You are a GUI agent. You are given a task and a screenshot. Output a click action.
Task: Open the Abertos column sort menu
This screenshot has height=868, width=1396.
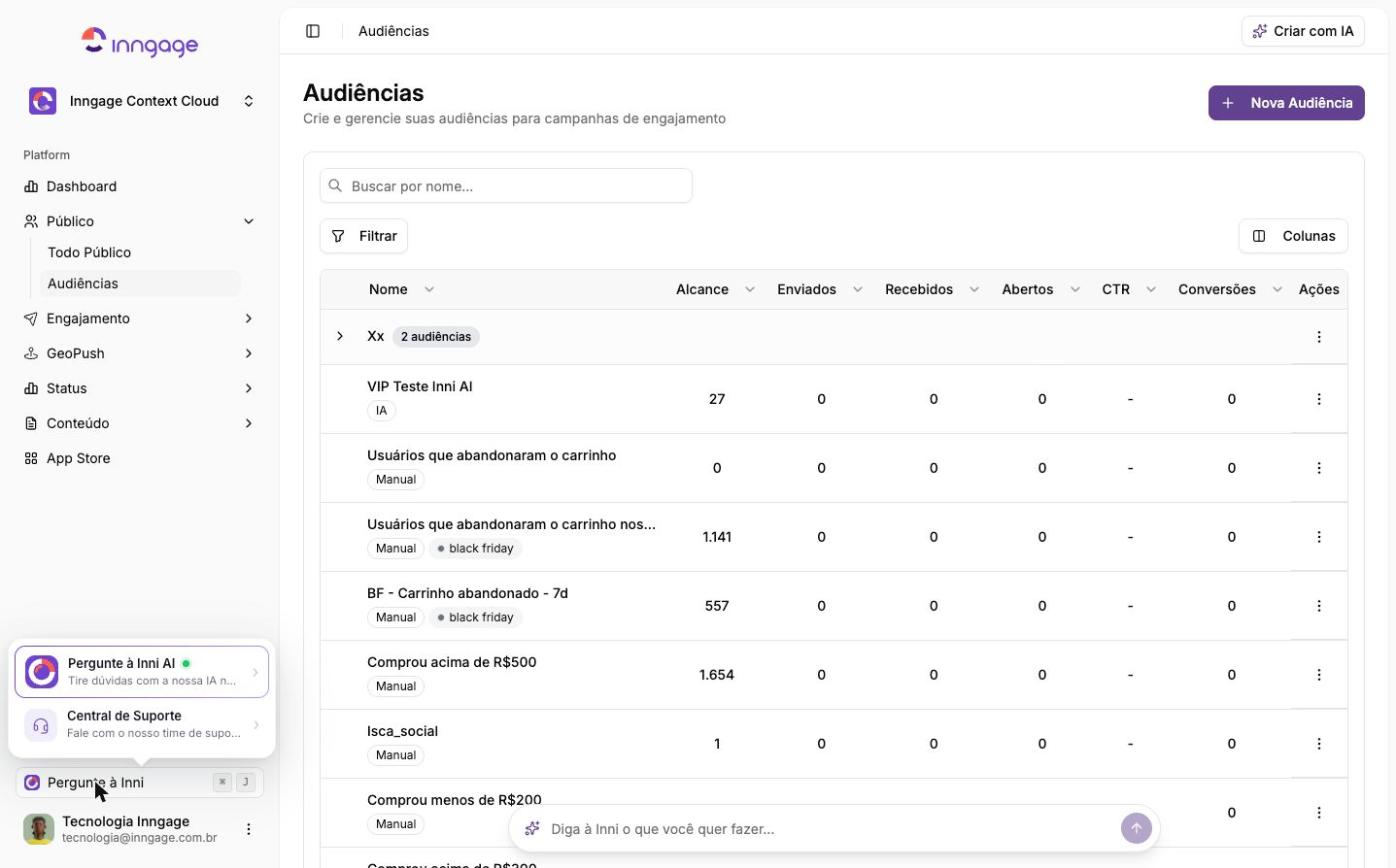(x=1075, y=289)
